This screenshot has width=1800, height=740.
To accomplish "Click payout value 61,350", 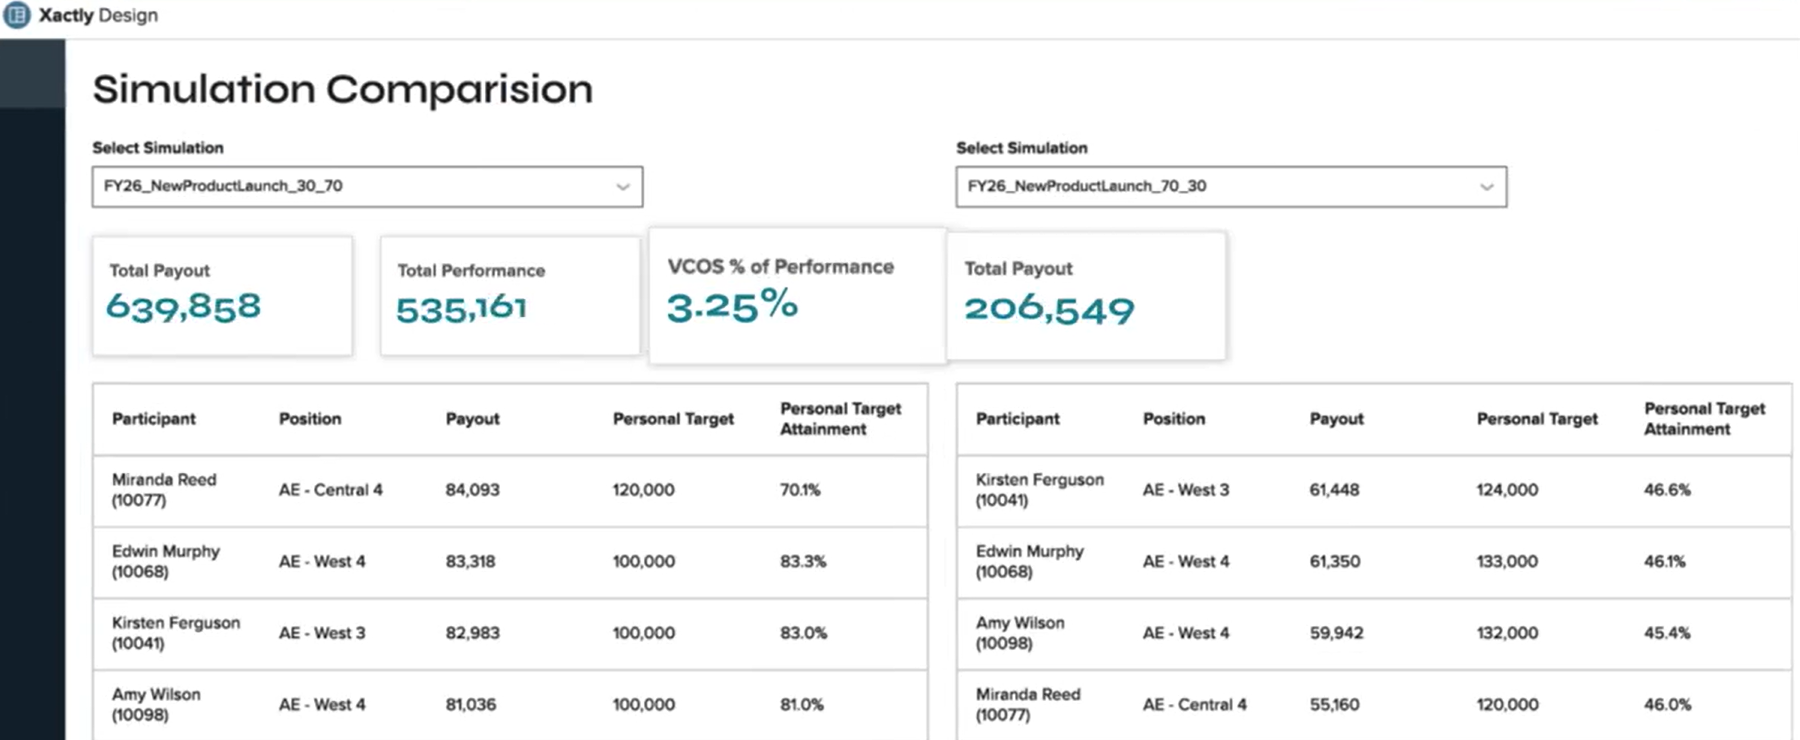I will [x=1335, y=562].
